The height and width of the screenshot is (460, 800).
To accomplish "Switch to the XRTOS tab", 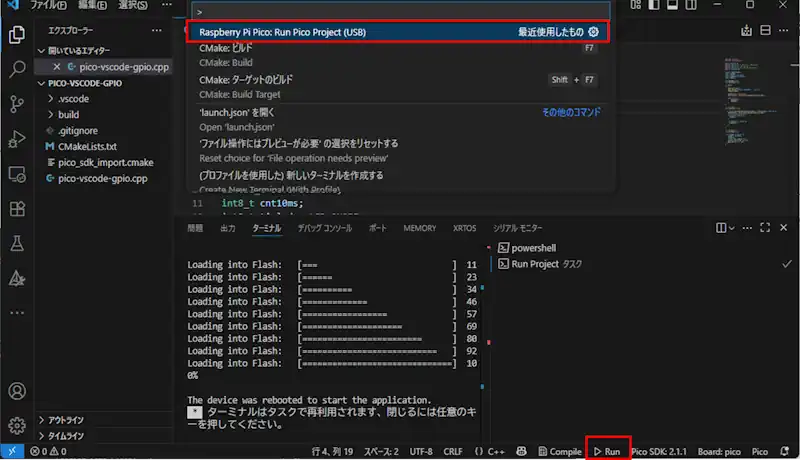I will coord(464,228).
